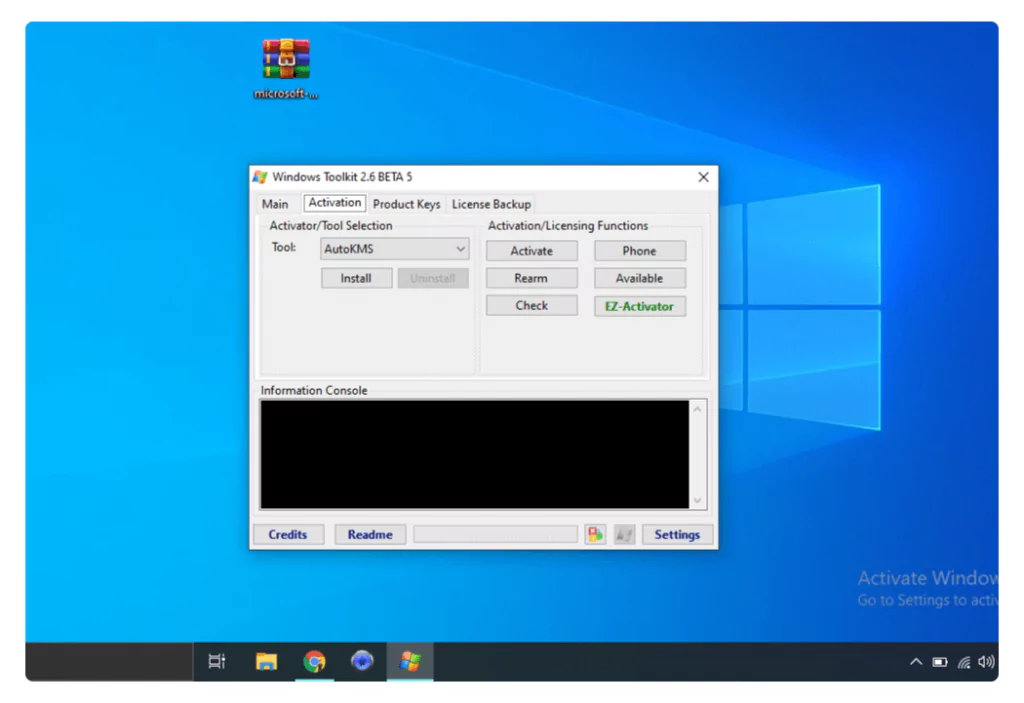Click the Activate button
This screenshot has width=1024, height=703.
531,250
